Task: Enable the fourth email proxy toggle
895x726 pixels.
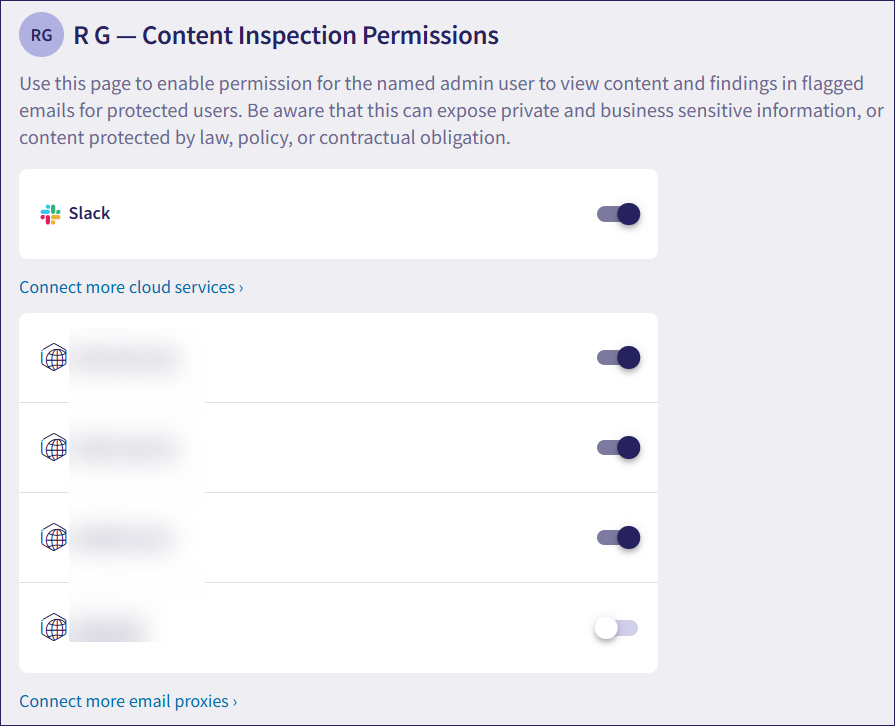Action: coord(616,628)
